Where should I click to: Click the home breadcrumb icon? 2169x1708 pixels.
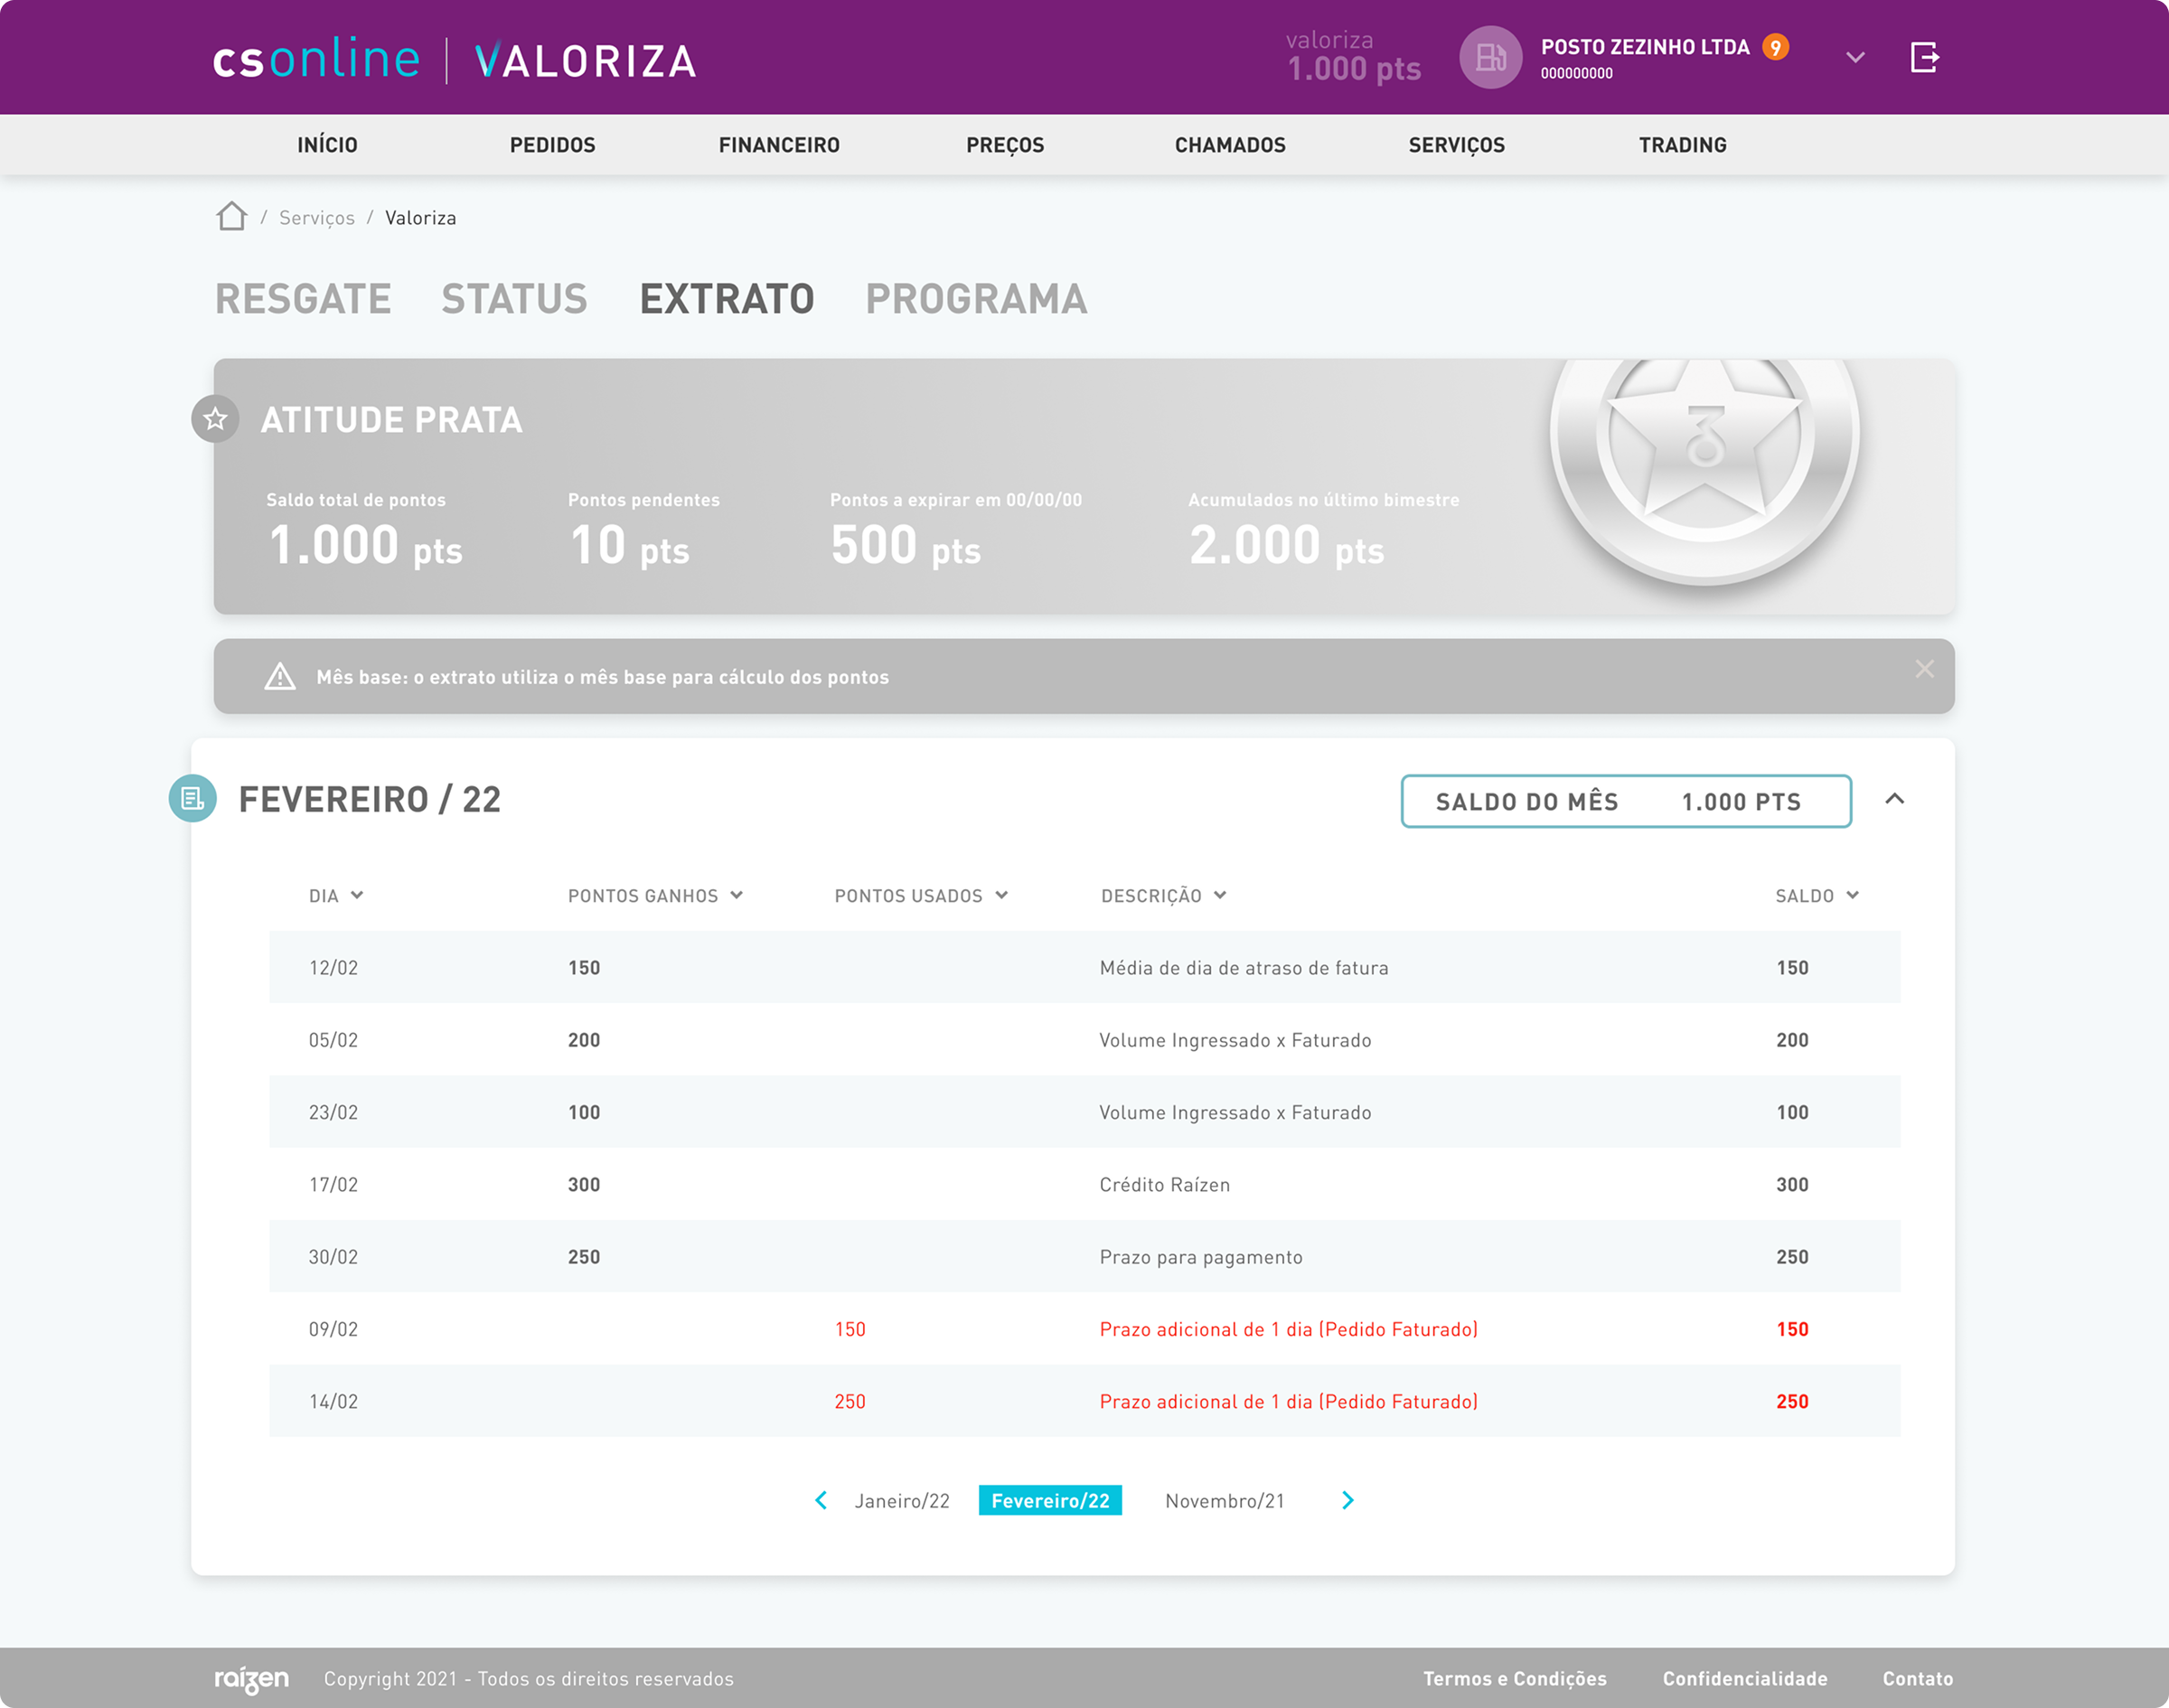coord(231,217)
